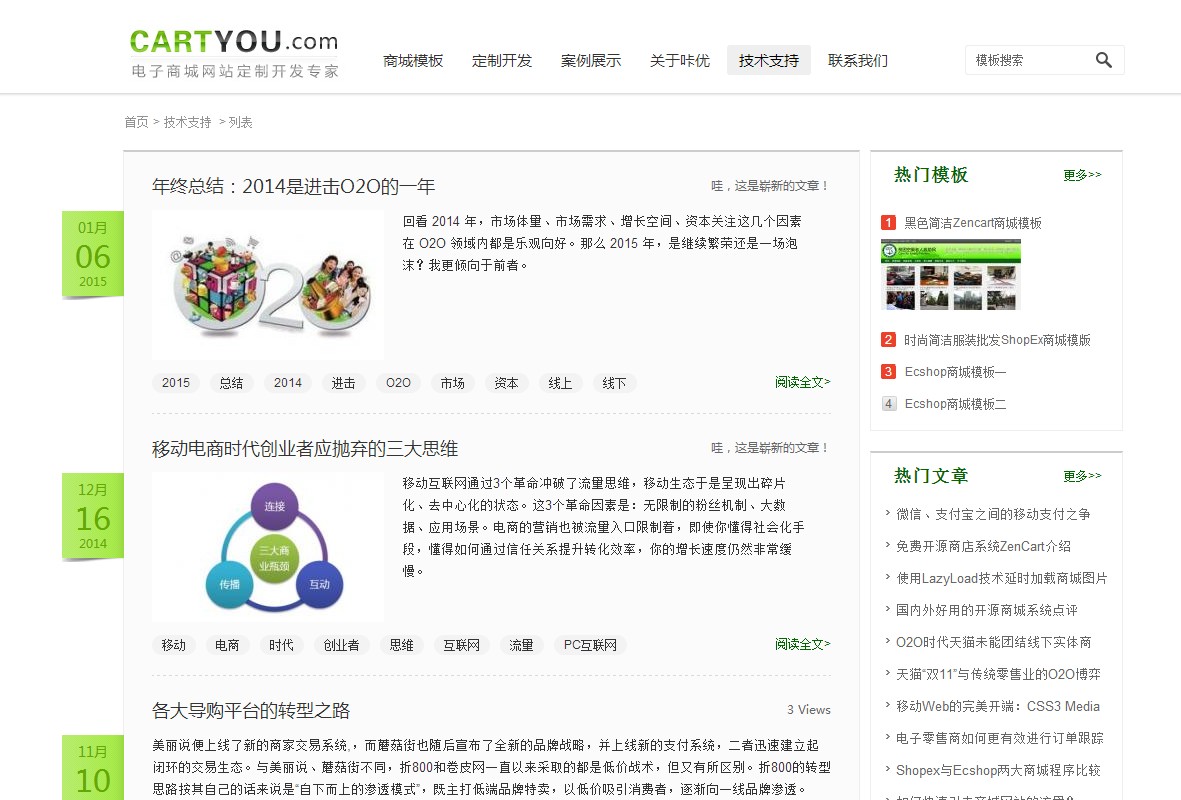Click the 三大商业瓶颈 diagram thumbnail
Viewport: 1181px width, 800px height.
pyautogui.click(x=268, y=547)
